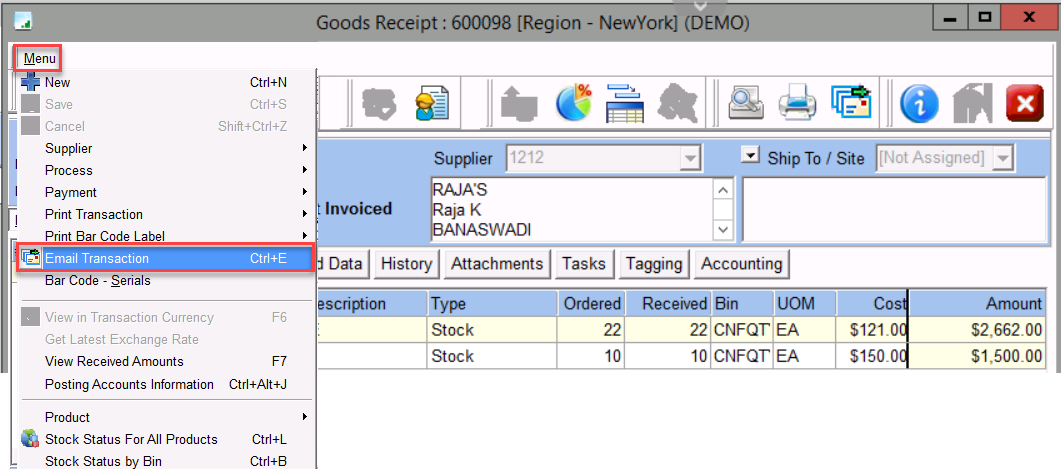This screenshot has height=469, width=1061.
Task: Toggle the small box beside Ship To / Site
Action: pos(750,156)
